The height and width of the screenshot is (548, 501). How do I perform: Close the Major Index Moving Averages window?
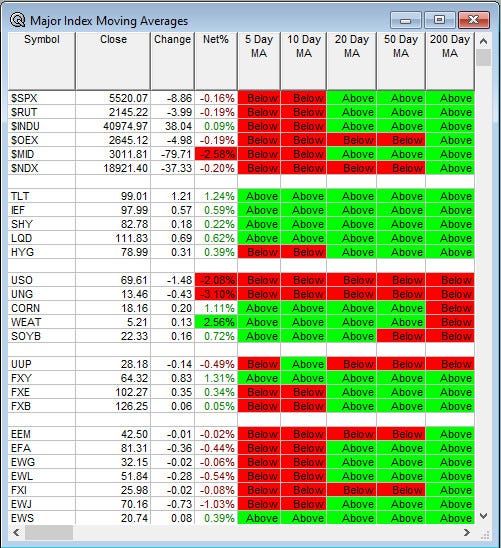point(474,20)
